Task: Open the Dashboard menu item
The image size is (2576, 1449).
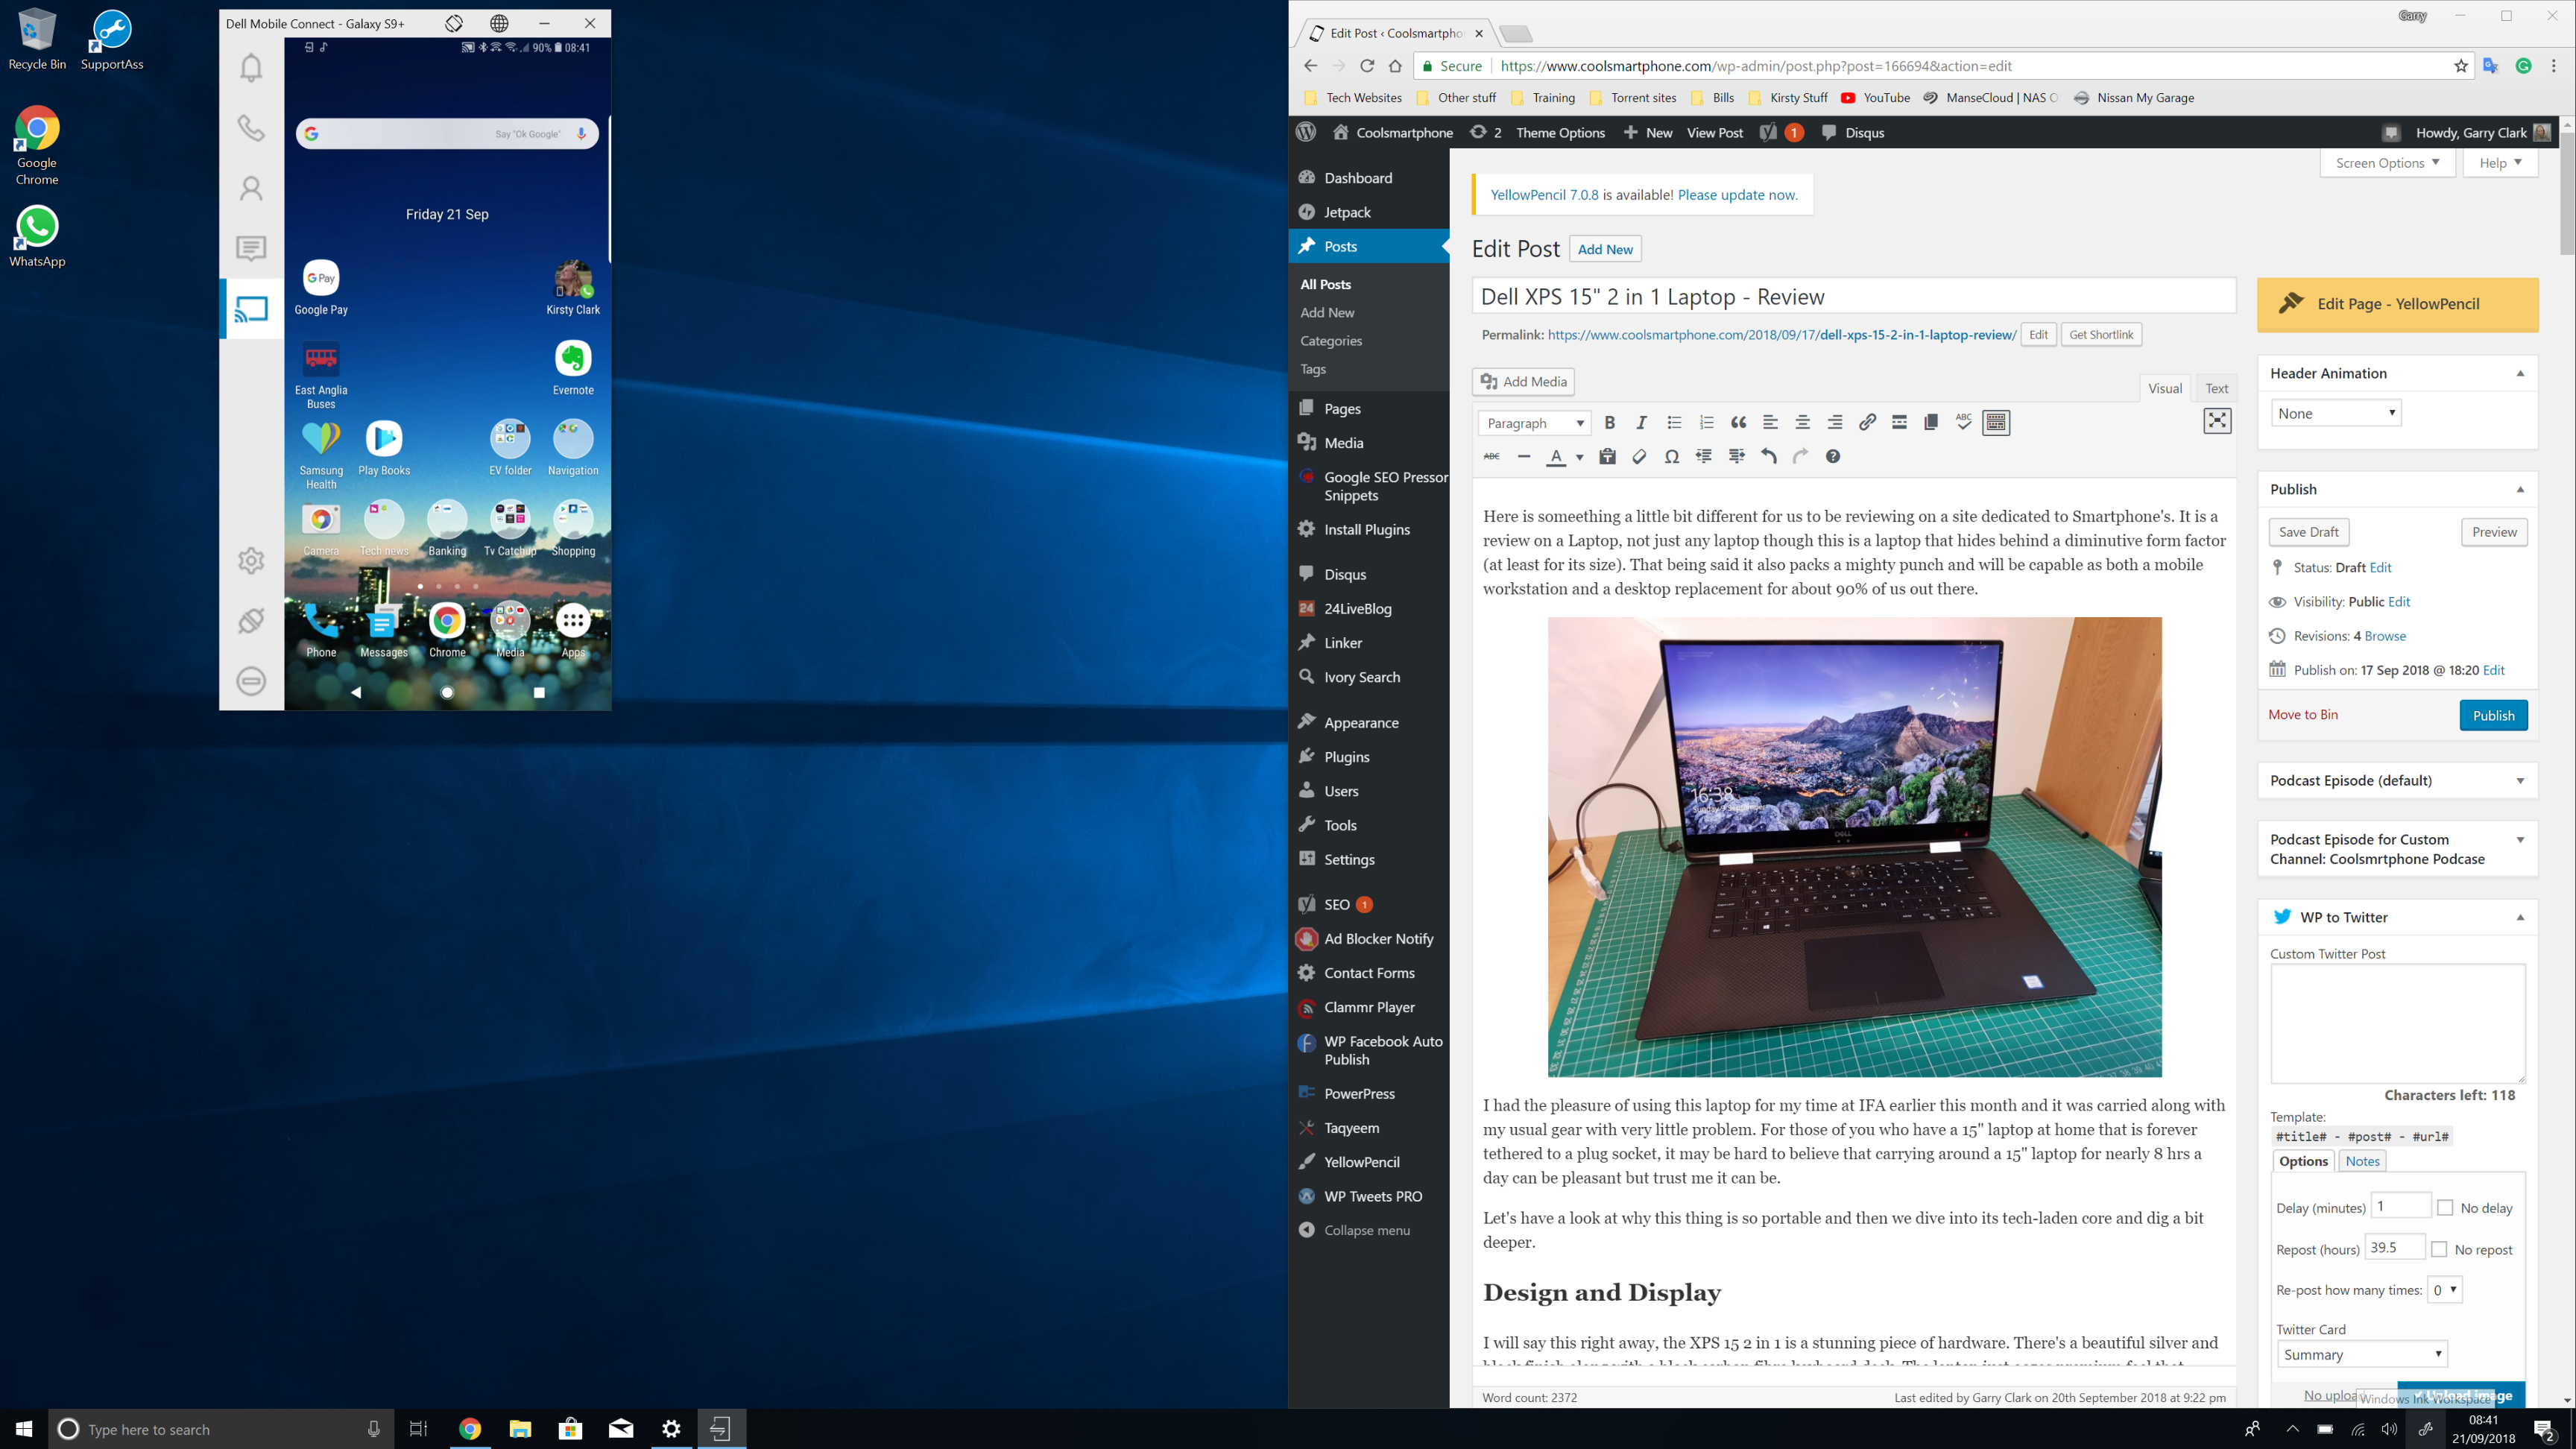Action: tap(1357, 178)
